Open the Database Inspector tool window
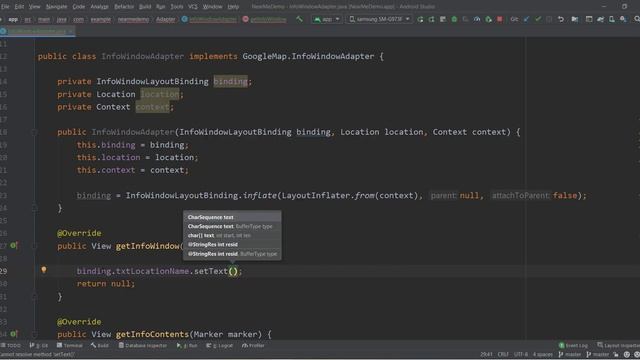The height and width of the screenshot is (360, 640). click(143, 345)
